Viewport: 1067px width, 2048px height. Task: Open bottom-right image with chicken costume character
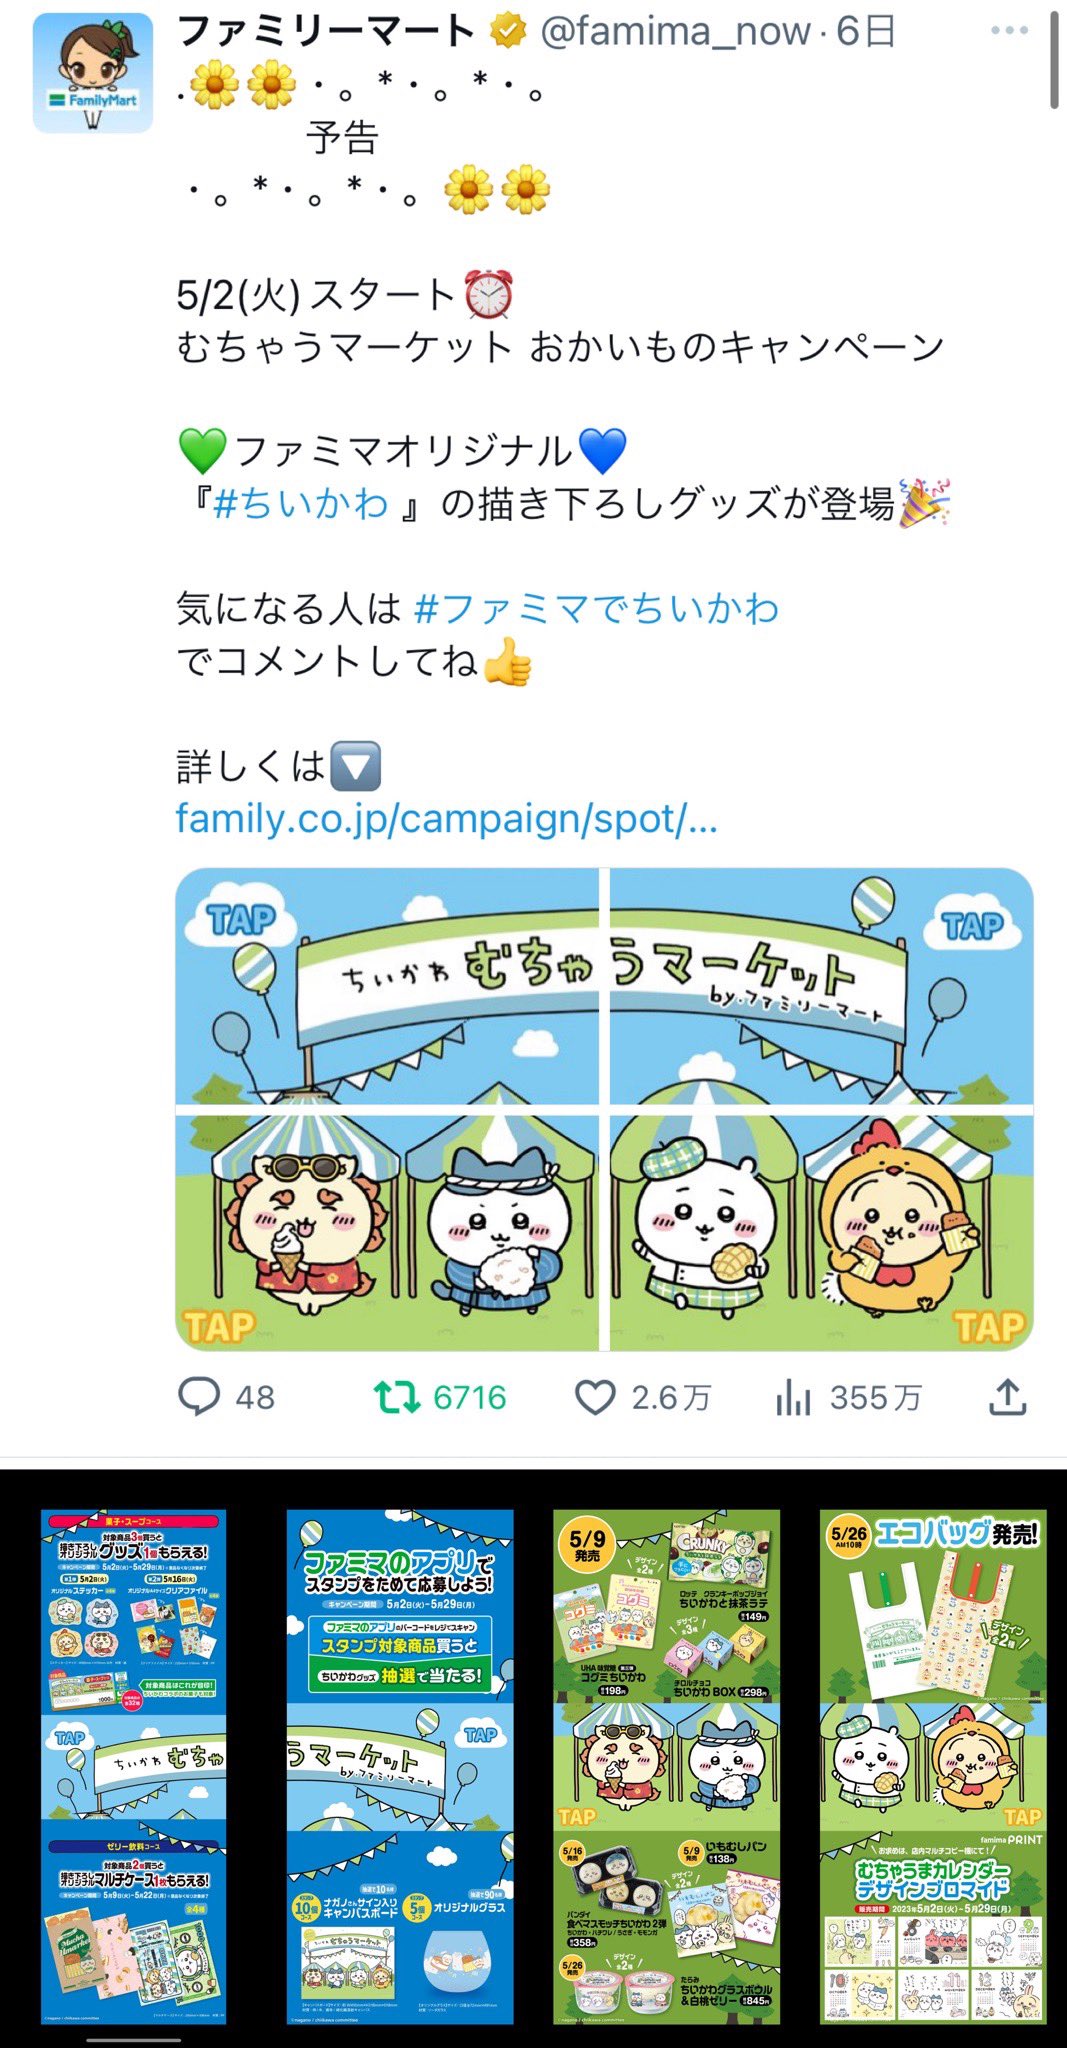pos(822,1233)
